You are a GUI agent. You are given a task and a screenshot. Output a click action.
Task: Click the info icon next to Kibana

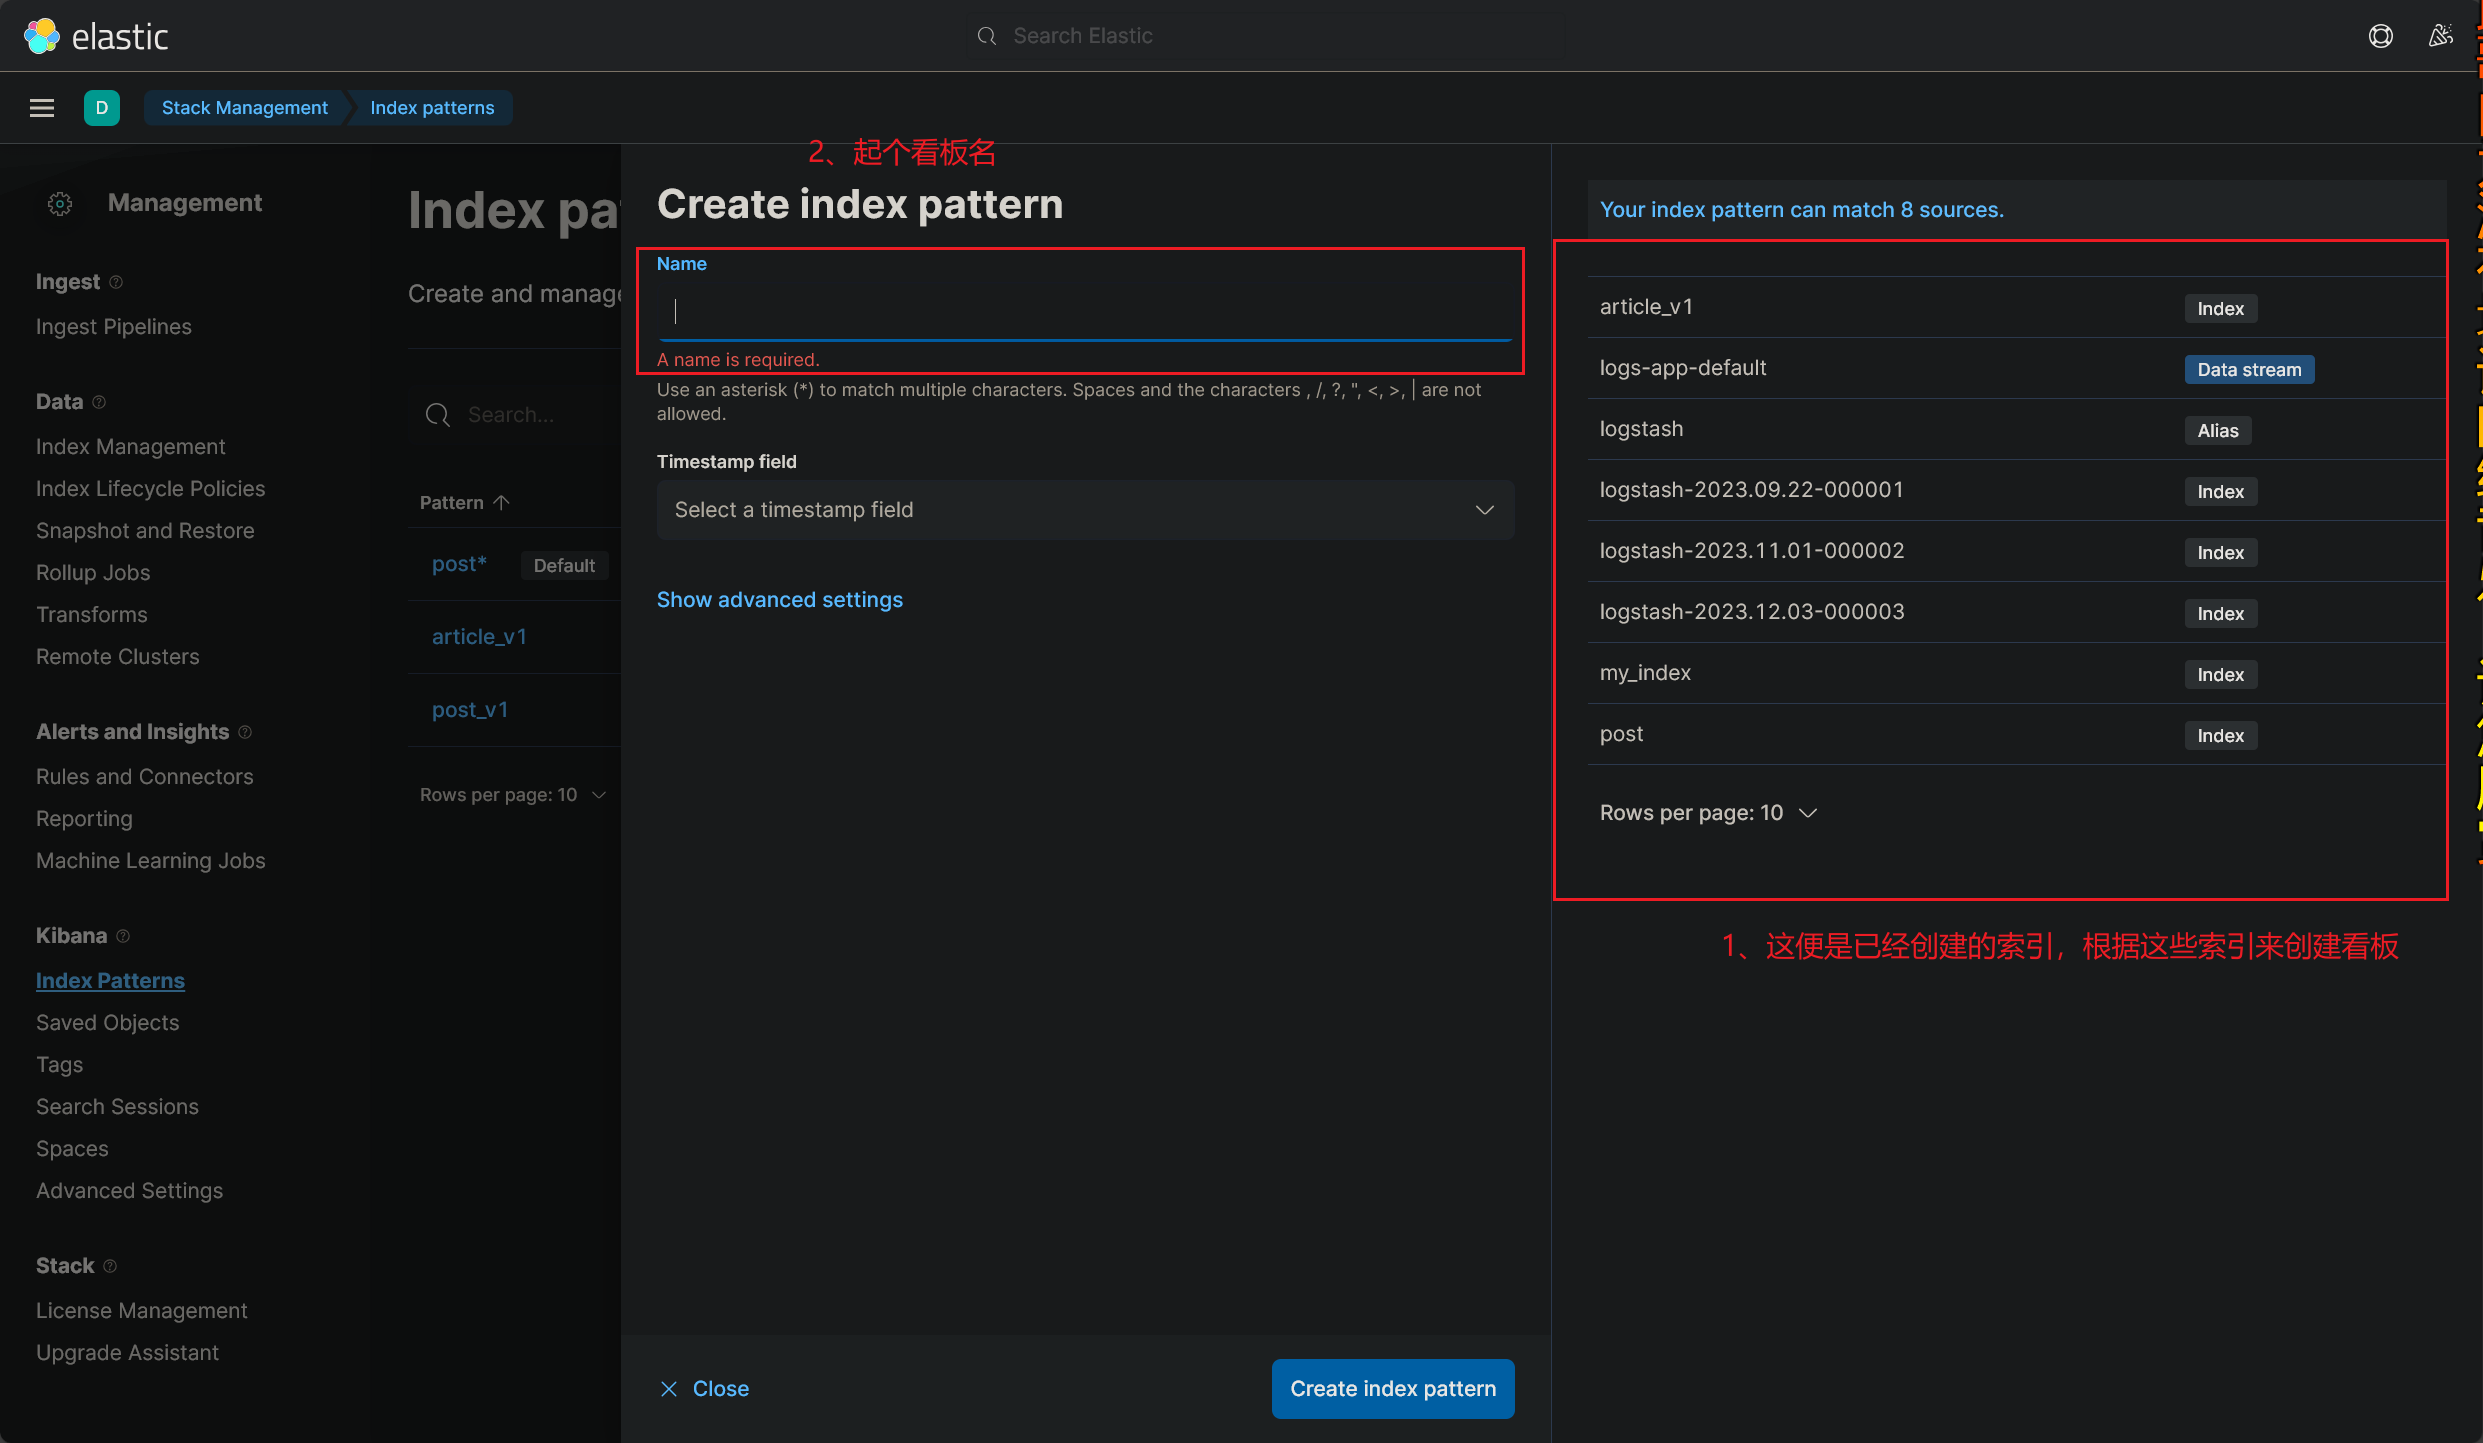(x=123, y=936)
